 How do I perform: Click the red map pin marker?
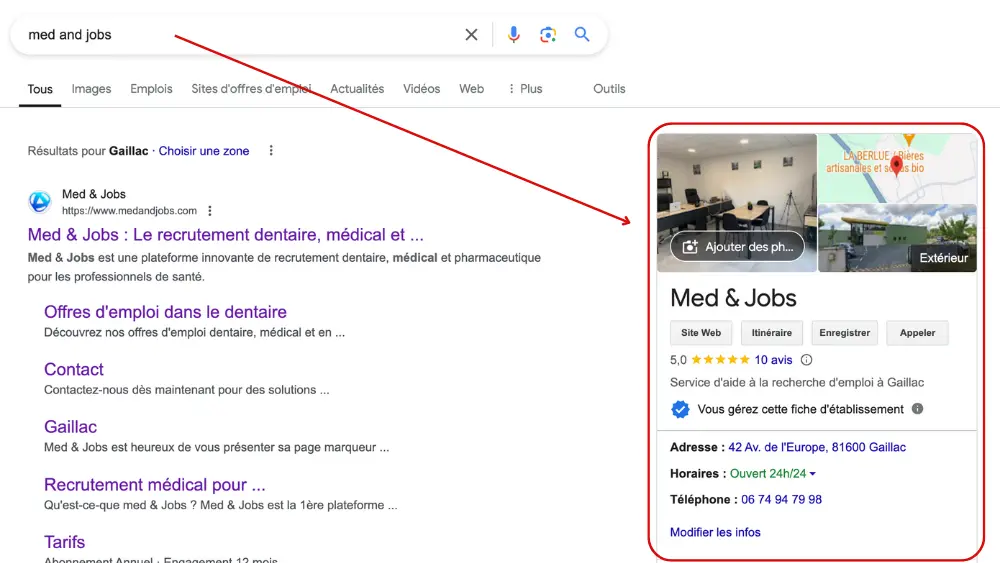click(896, 165)
